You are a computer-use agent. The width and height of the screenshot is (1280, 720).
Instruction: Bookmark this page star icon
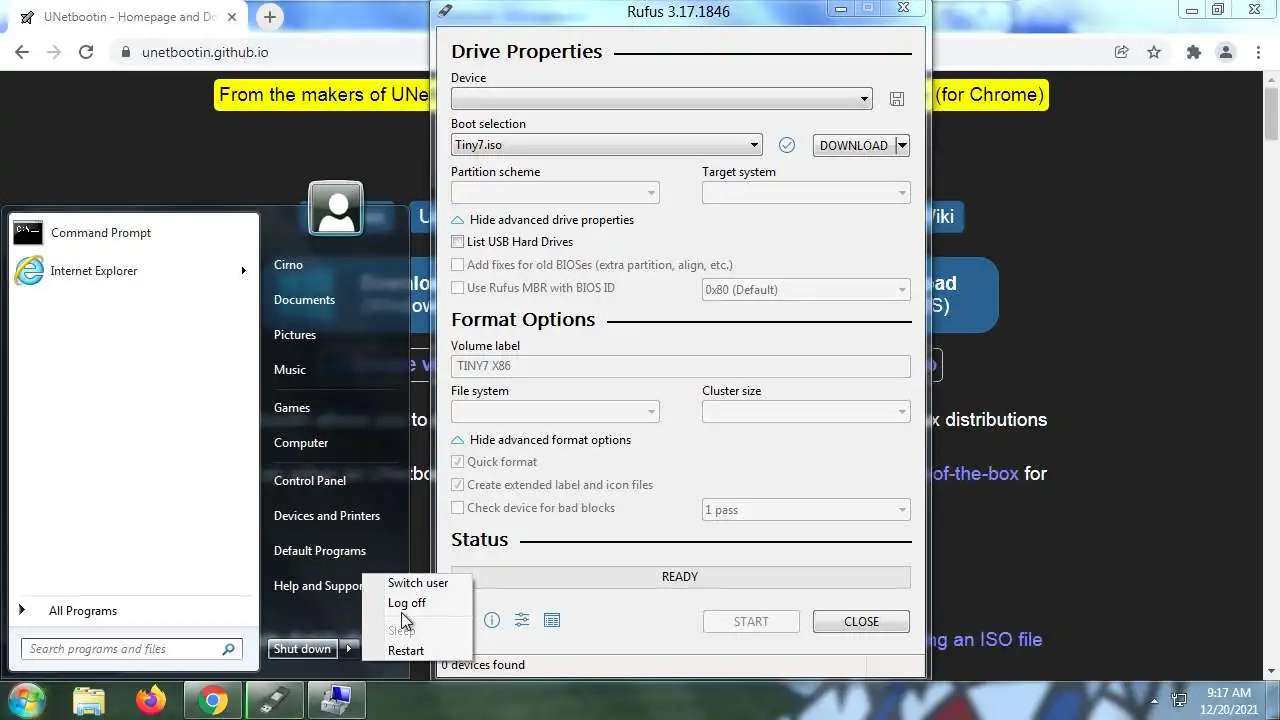(x=1154, y=52)
